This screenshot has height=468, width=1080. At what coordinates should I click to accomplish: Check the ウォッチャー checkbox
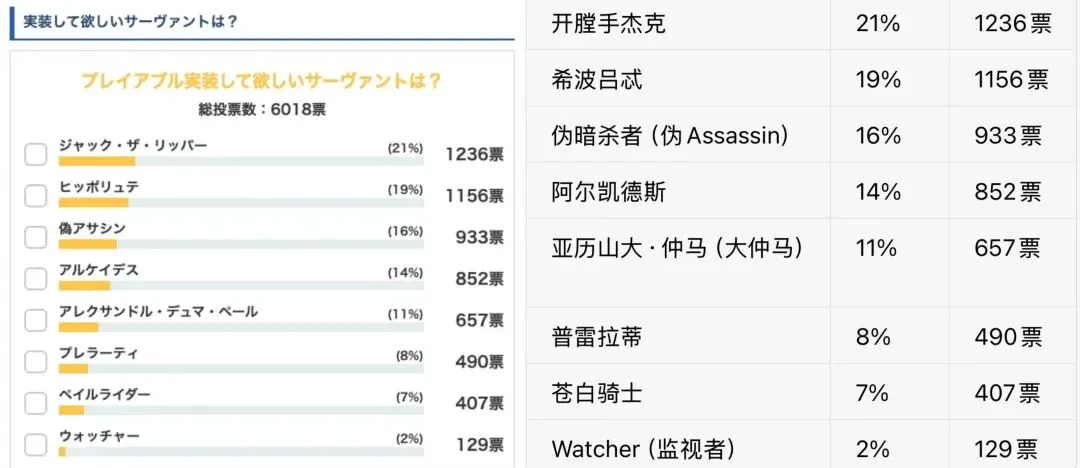point(36,445)
